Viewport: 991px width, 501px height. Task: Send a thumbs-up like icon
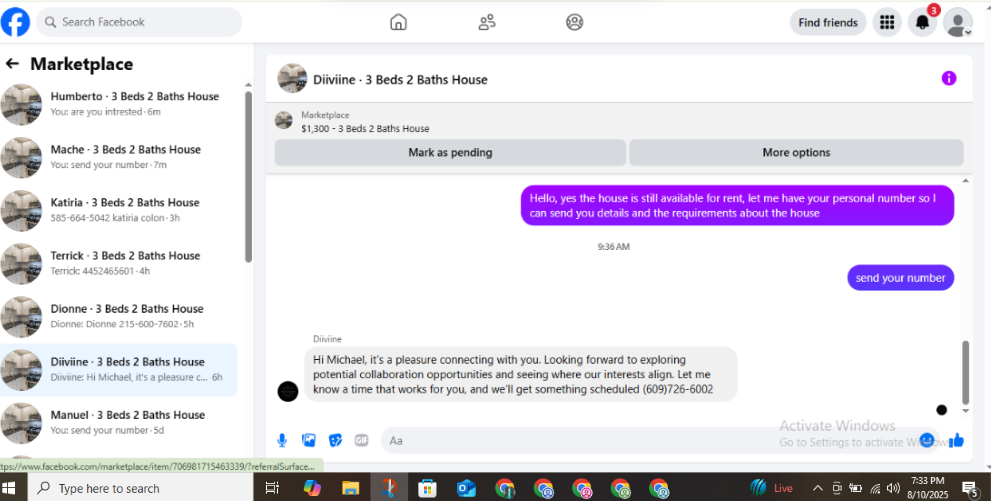956,440
